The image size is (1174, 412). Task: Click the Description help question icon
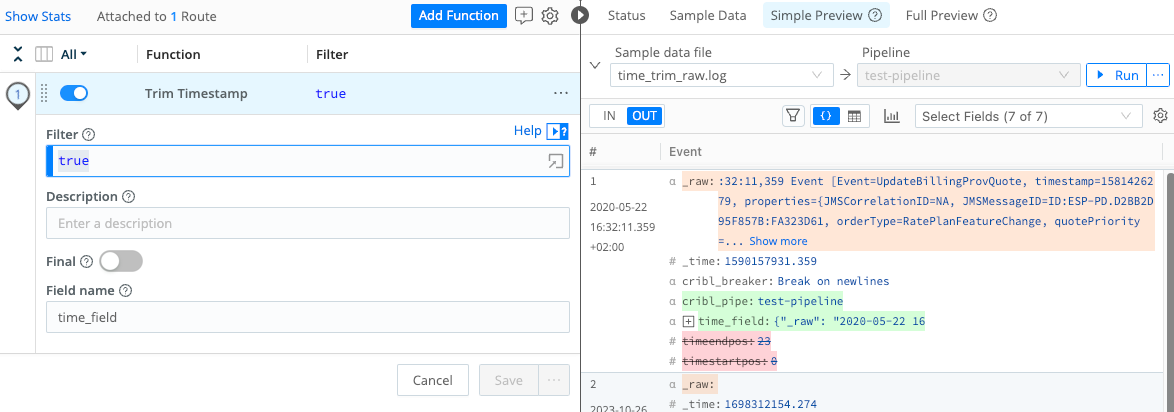coord(128,197)
